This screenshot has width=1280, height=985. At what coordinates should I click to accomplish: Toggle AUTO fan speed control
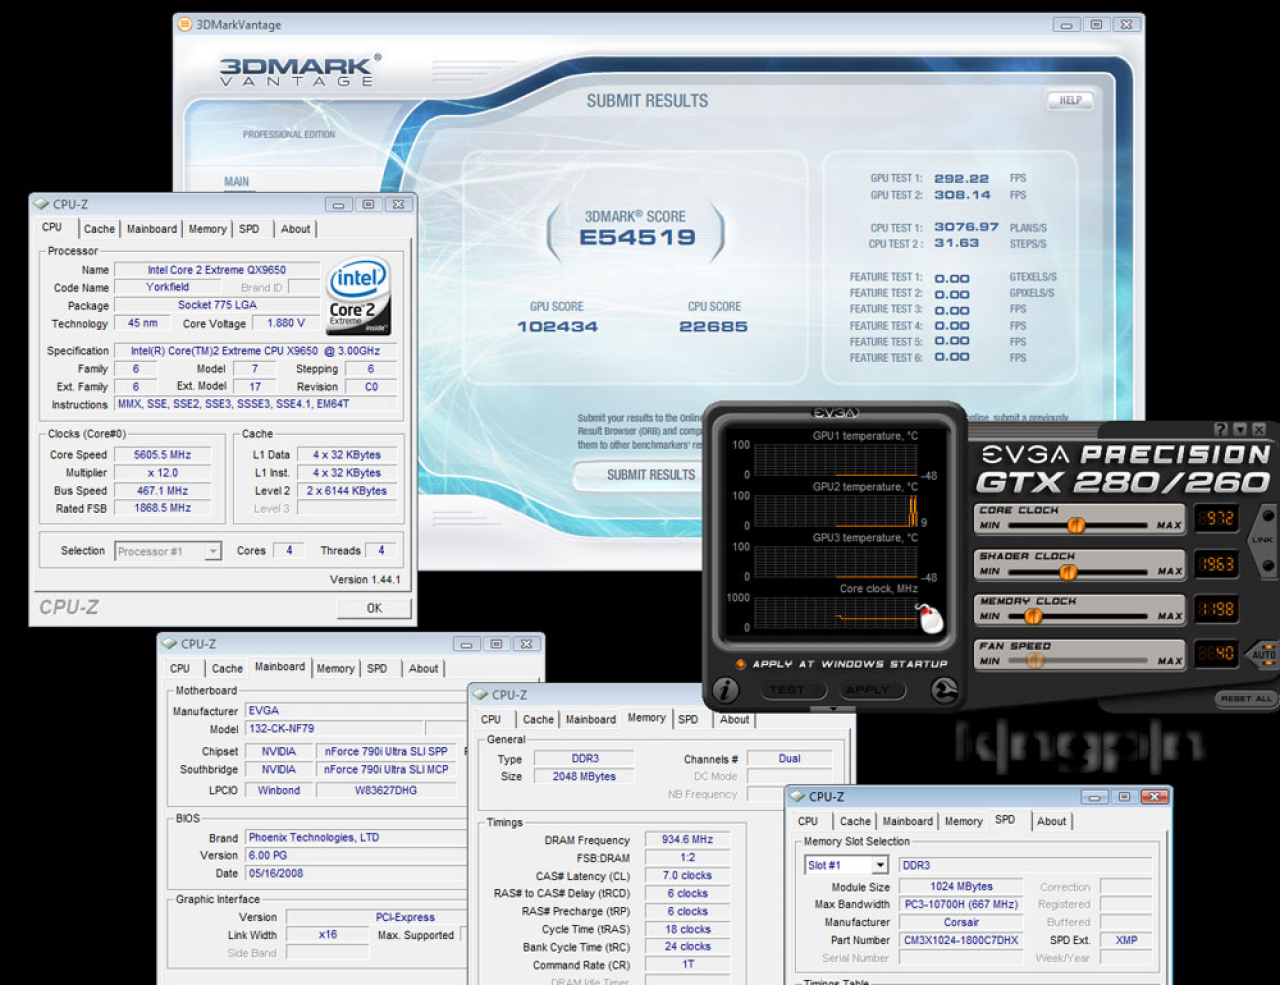(1263, 654)
